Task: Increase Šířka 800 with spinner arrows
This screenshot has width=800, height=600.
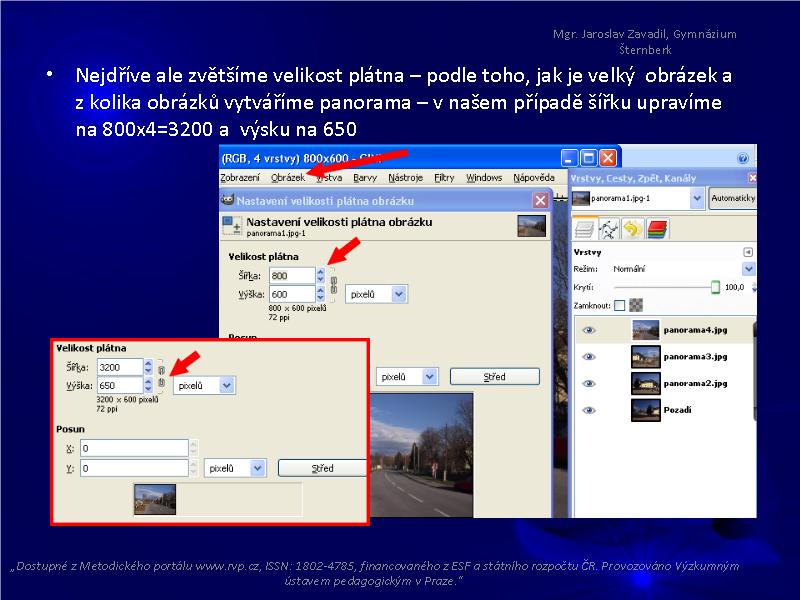Action: tap(320, 276)
